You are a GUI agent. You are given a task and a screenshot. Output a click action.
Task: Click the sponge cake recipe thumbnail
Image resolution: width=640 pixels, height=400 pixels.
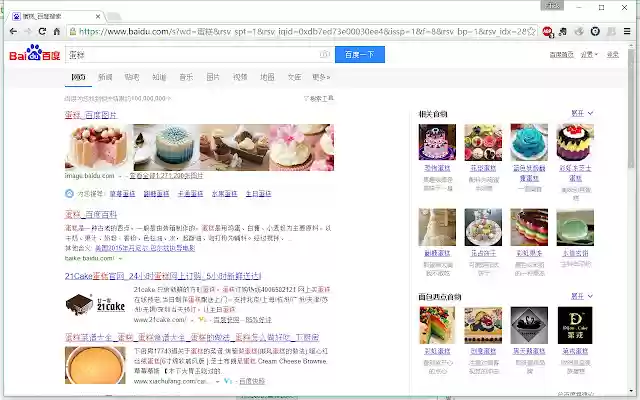coord(95,365)
